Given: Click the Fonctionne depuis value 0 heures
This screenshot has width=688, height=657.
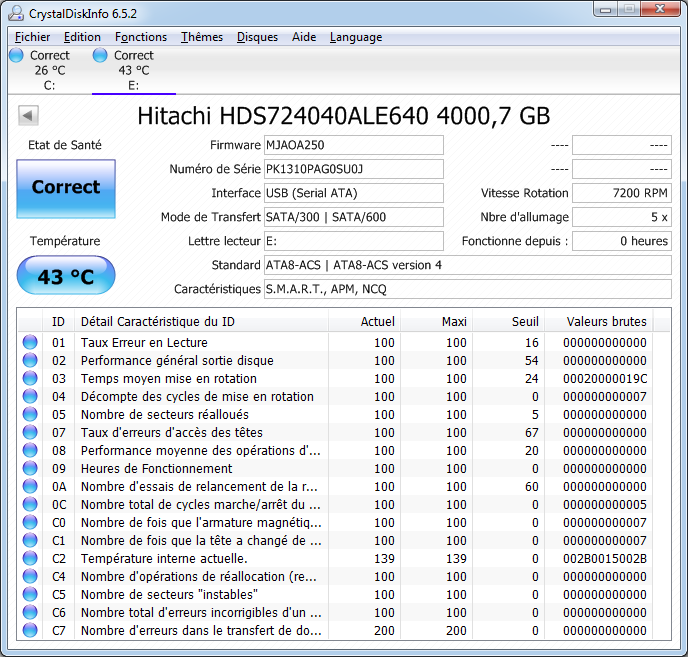Looking at the screenshot, I should pyautogui.click(x=622, y=241).
